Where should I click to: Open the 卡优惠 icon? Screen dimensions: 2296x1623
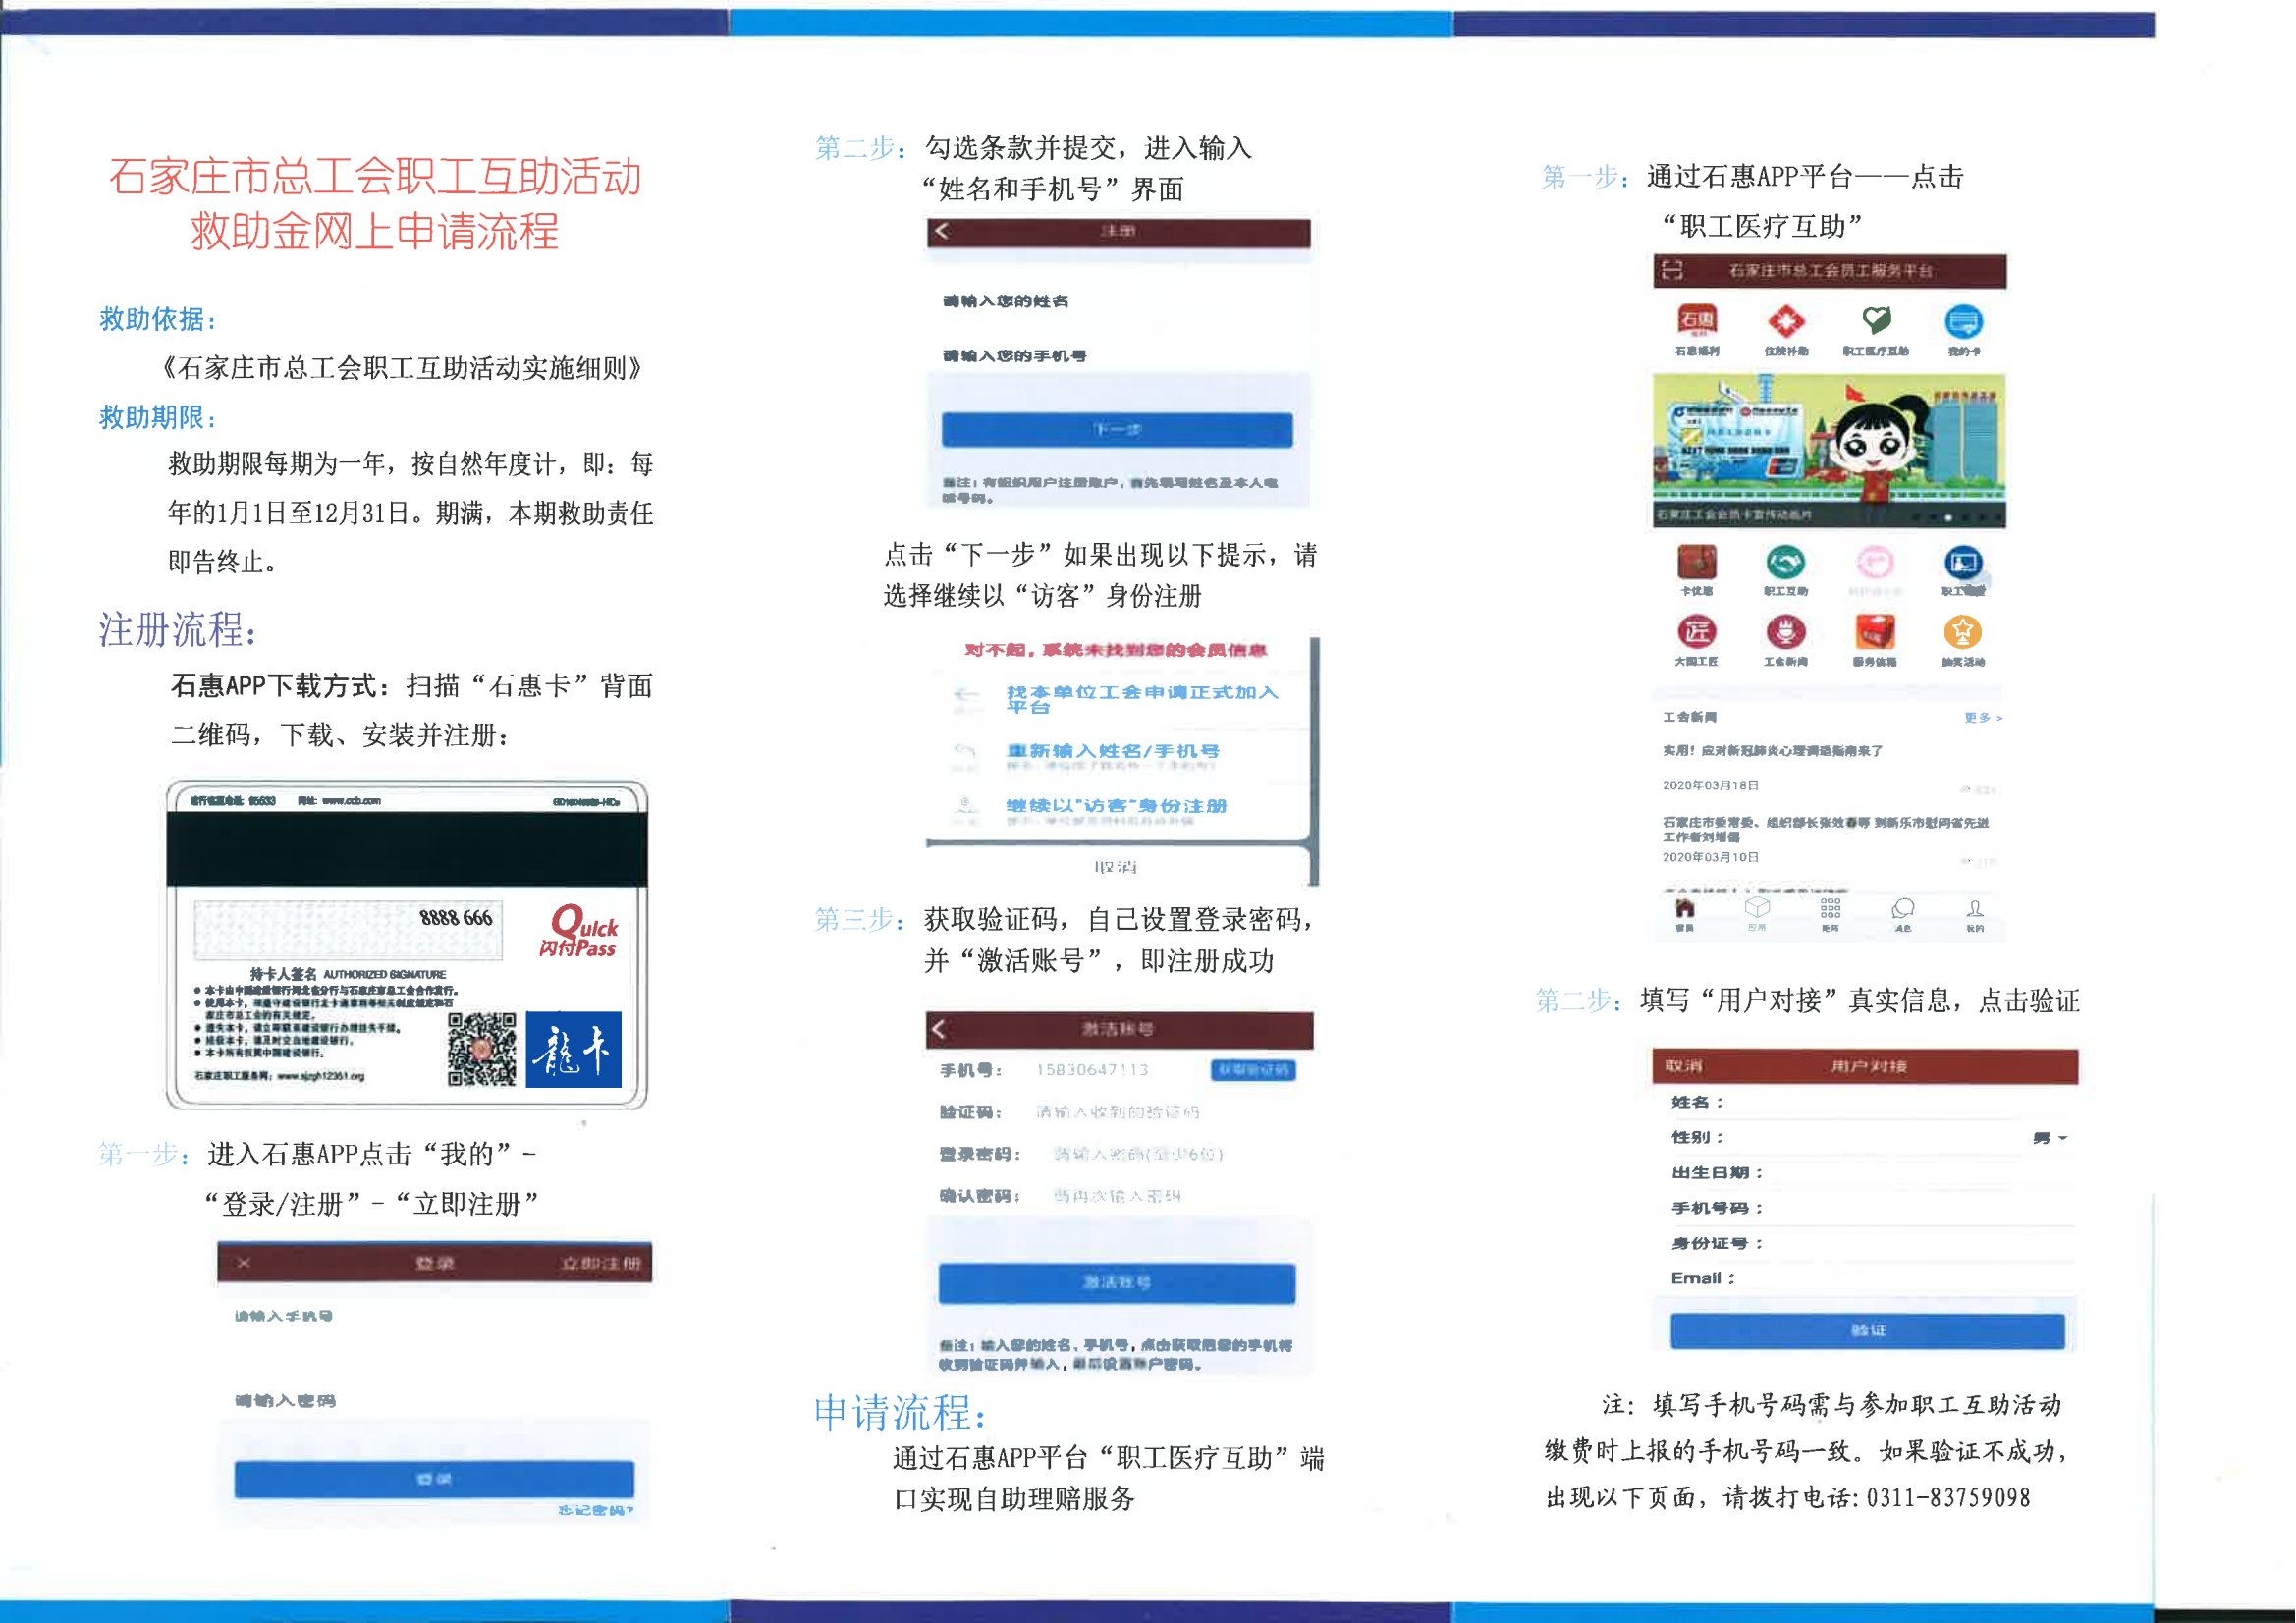[1697, 563]
